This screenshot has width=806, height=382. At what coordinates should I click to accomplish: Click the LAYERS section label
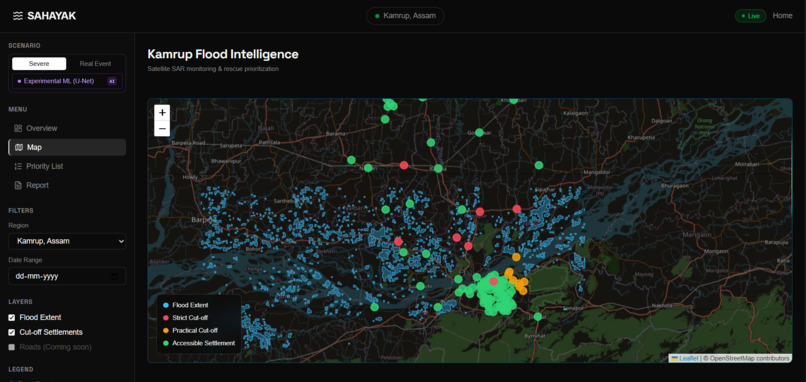coord(20,302)
